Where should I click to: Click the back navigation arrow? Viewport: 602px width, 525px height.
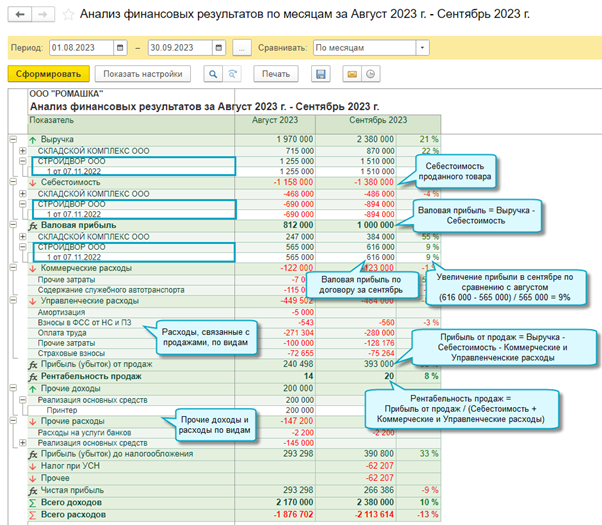(20, 15)
